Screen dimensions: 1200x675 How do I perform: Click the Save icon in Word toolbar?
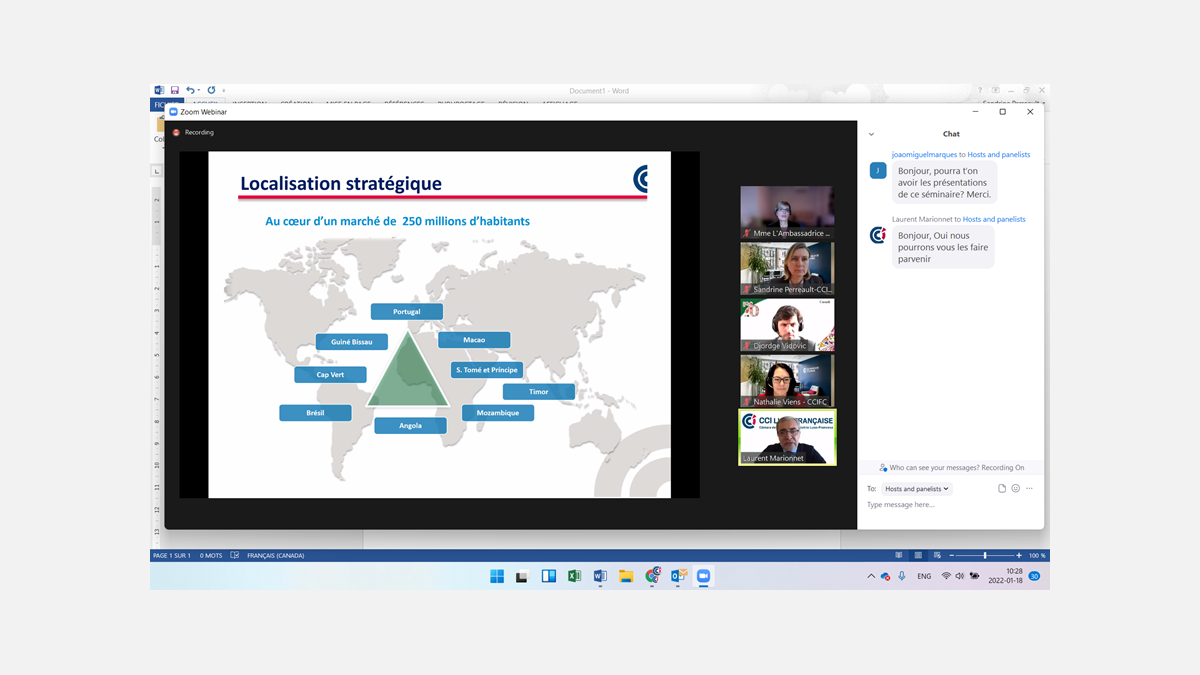[x=175, y=91]
